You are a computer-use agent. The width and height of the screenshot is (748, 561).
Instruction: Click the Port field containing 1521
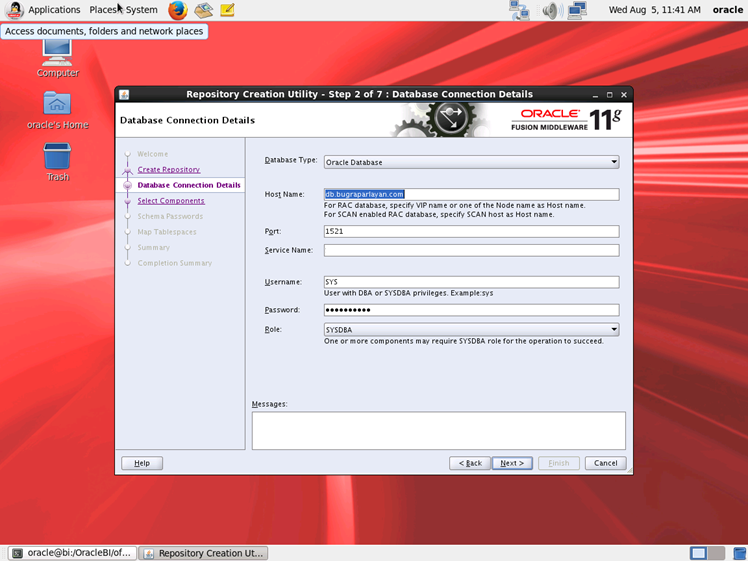(471, 231)
